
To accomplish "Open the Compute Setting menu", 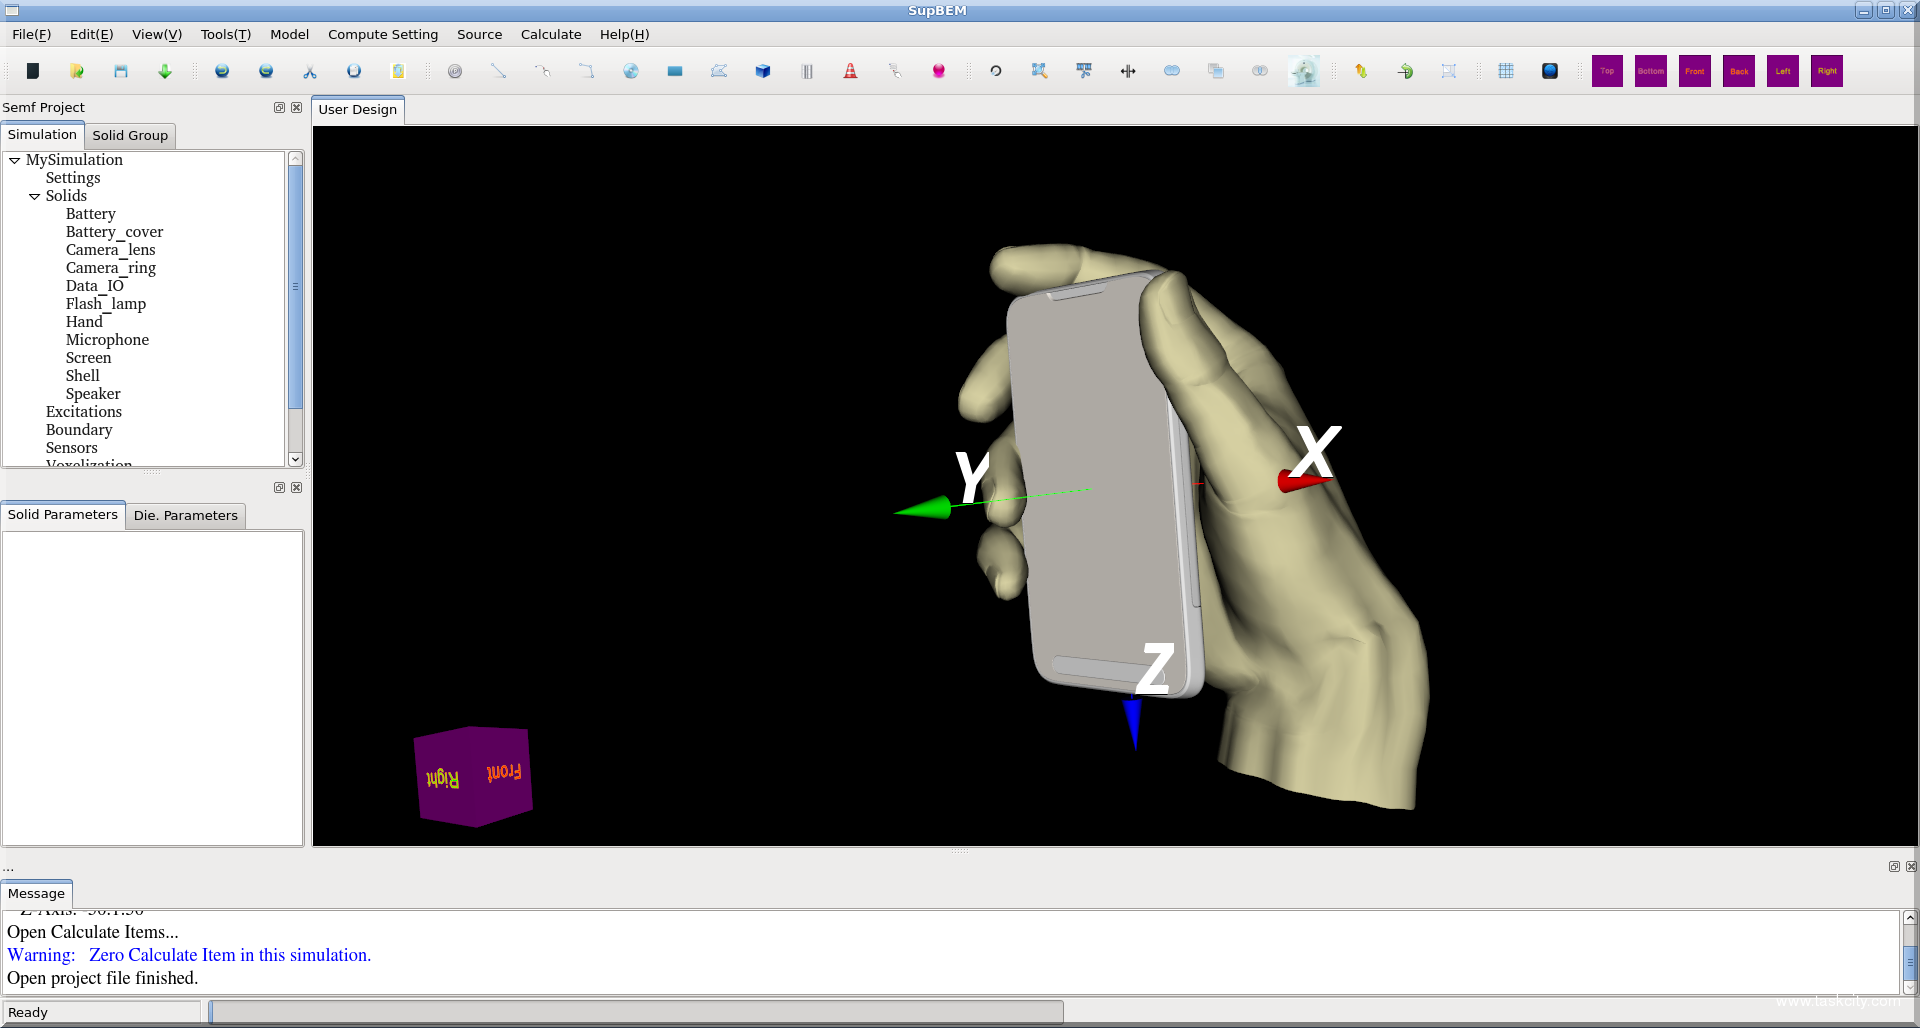I will tap(383, 34).
